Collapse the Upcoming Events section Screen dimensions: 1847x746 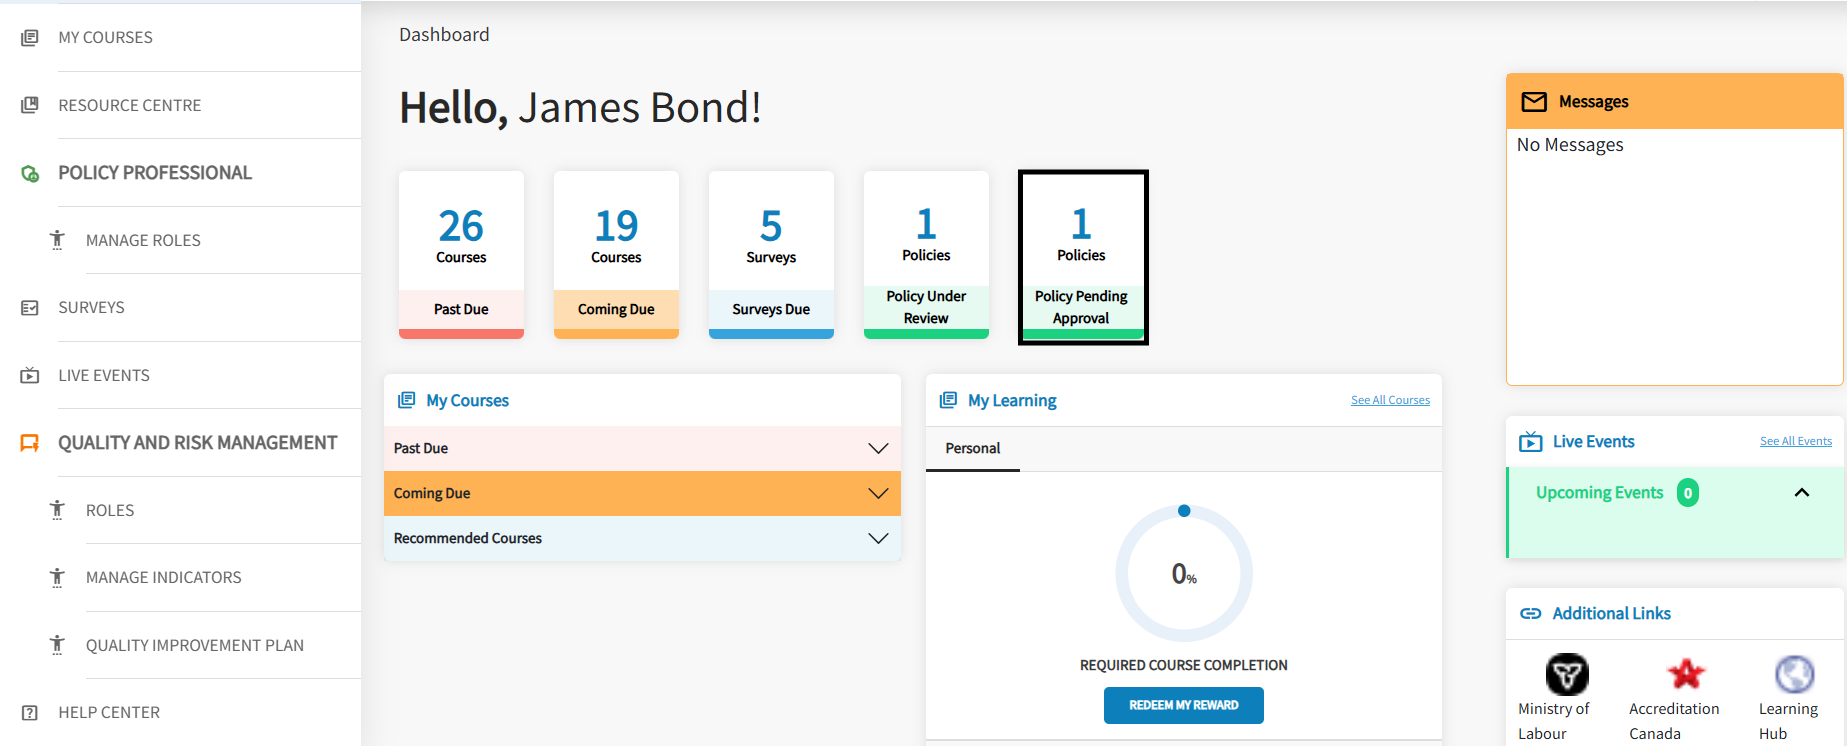pos(1802,493)
